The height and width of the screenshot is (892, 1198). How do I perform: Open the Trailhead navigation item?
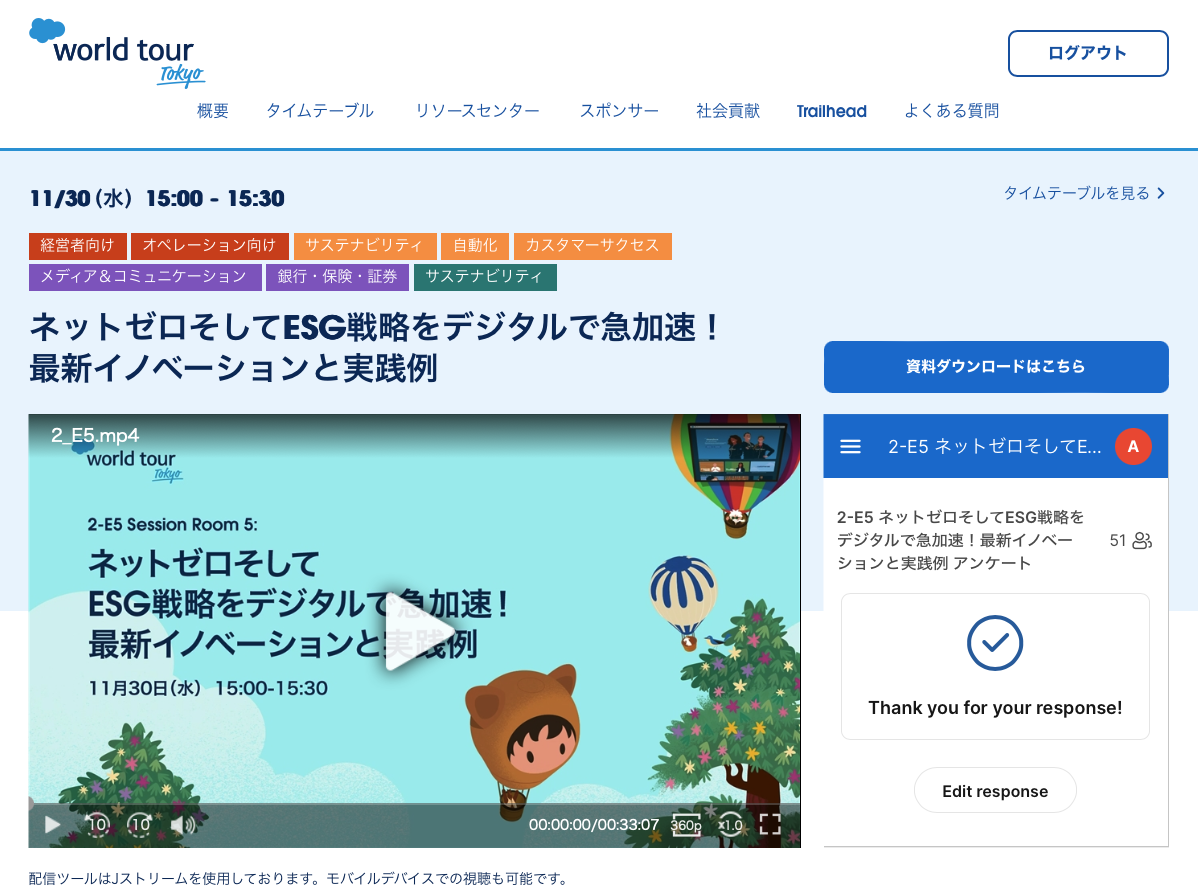point(831,112)
